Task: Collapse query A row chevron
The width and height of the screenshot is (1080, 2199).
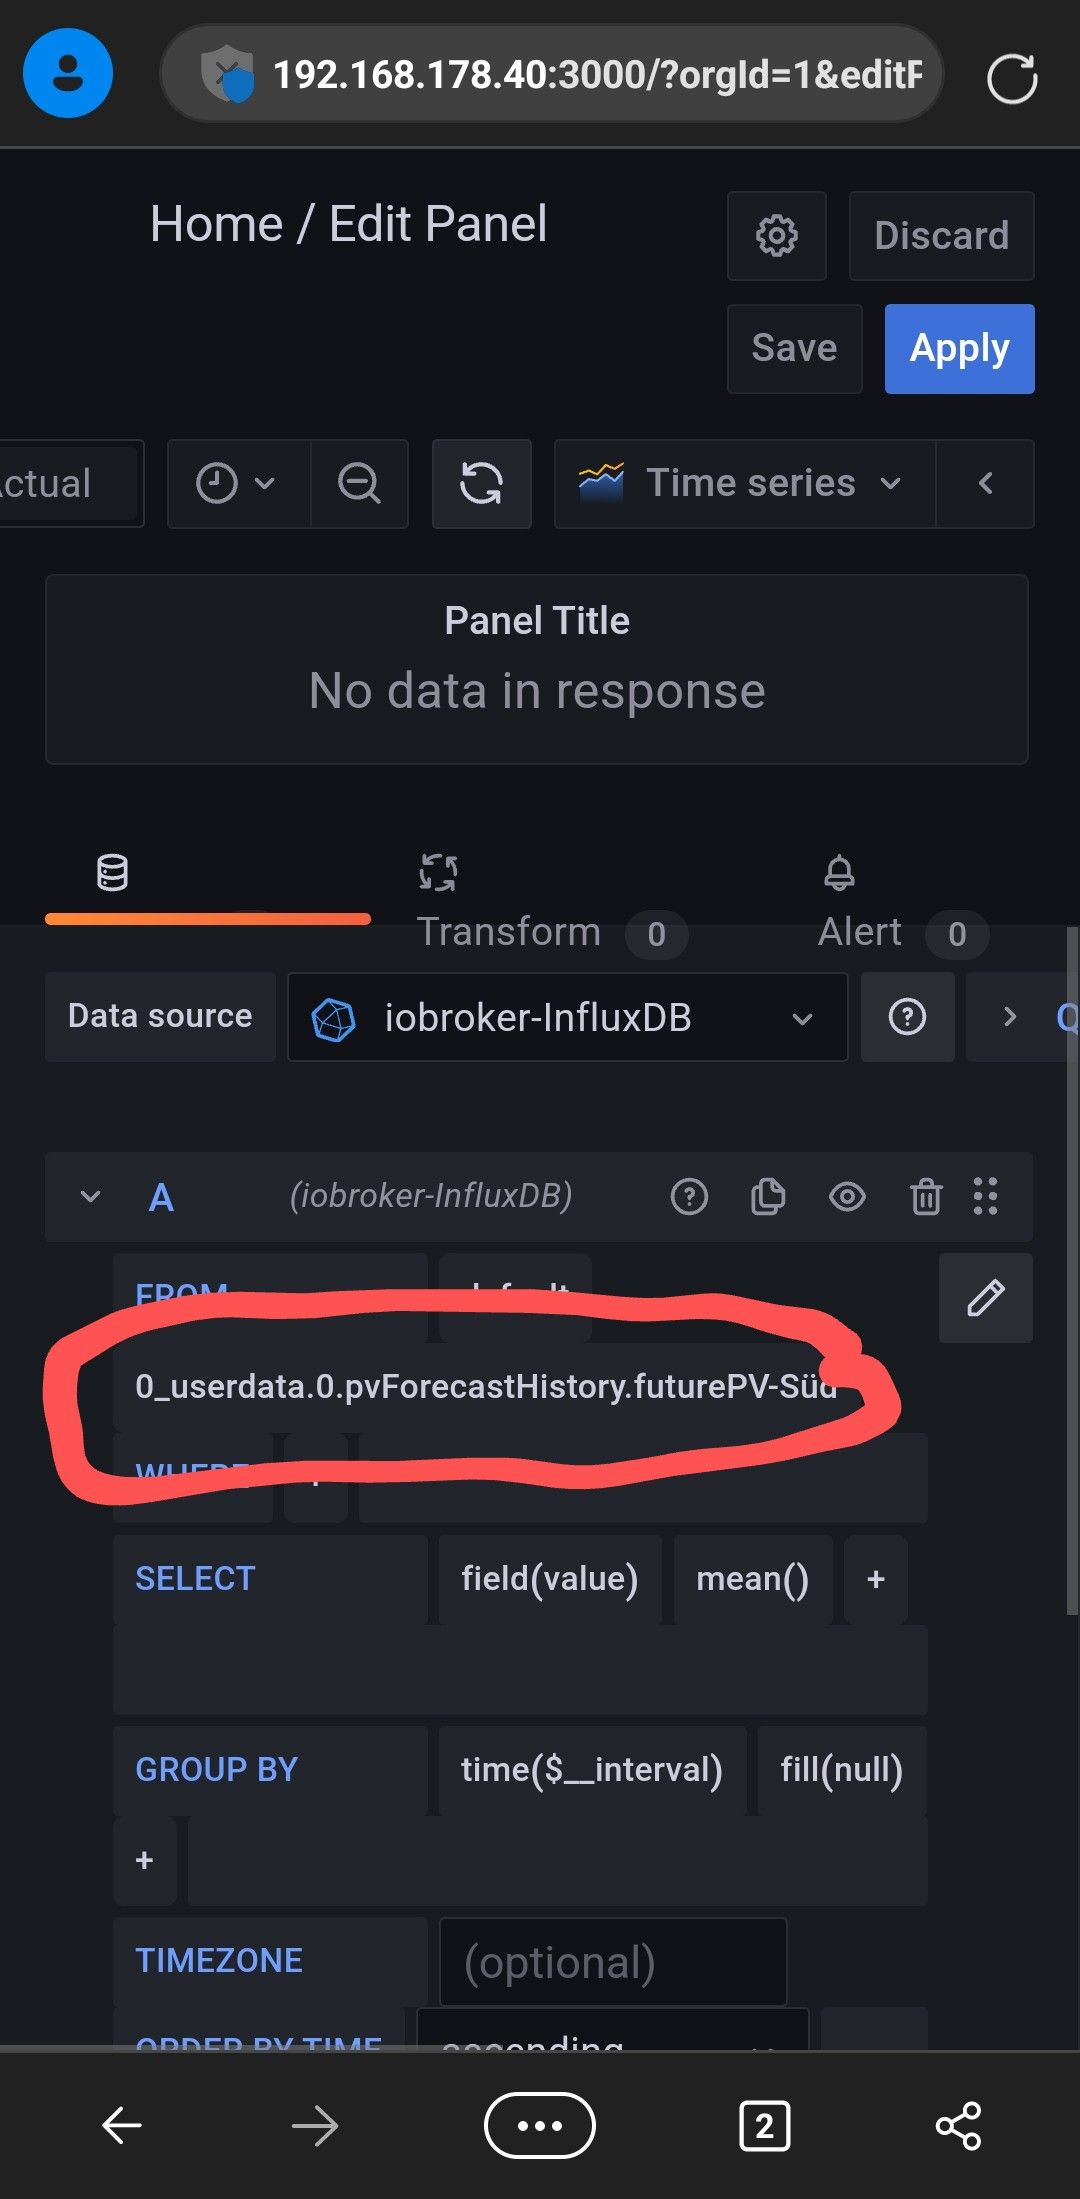Action: click(90, 1197)
